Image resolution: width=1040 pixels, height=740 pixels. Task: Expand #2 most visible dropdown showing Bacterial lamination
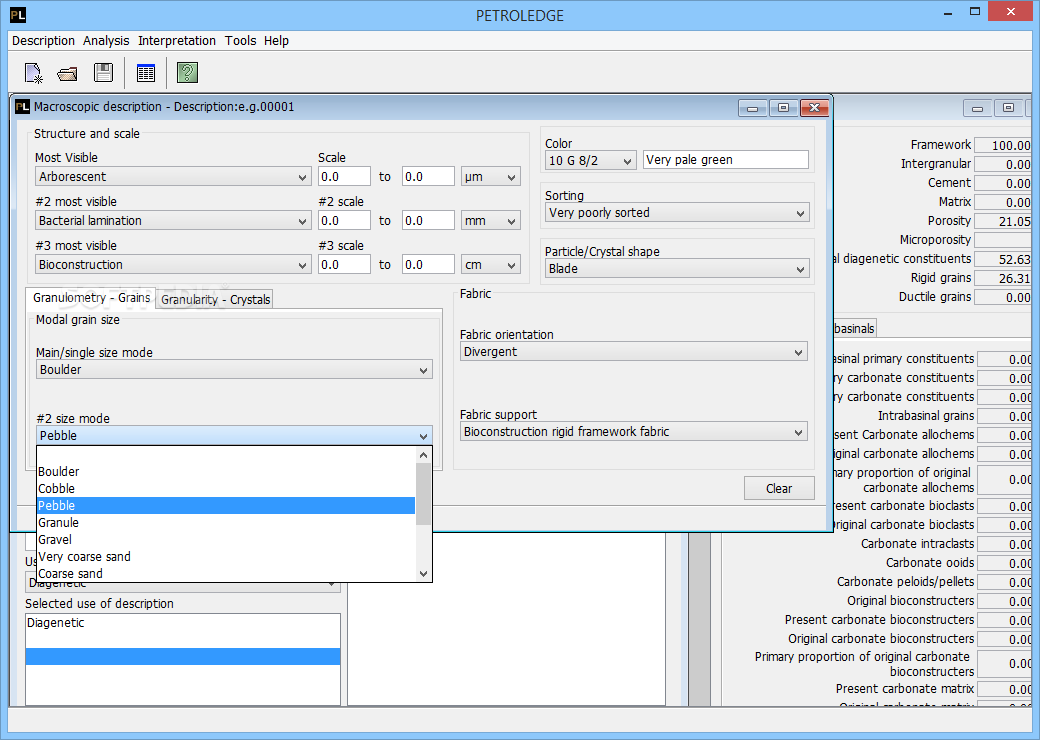[x=172, y=221]
